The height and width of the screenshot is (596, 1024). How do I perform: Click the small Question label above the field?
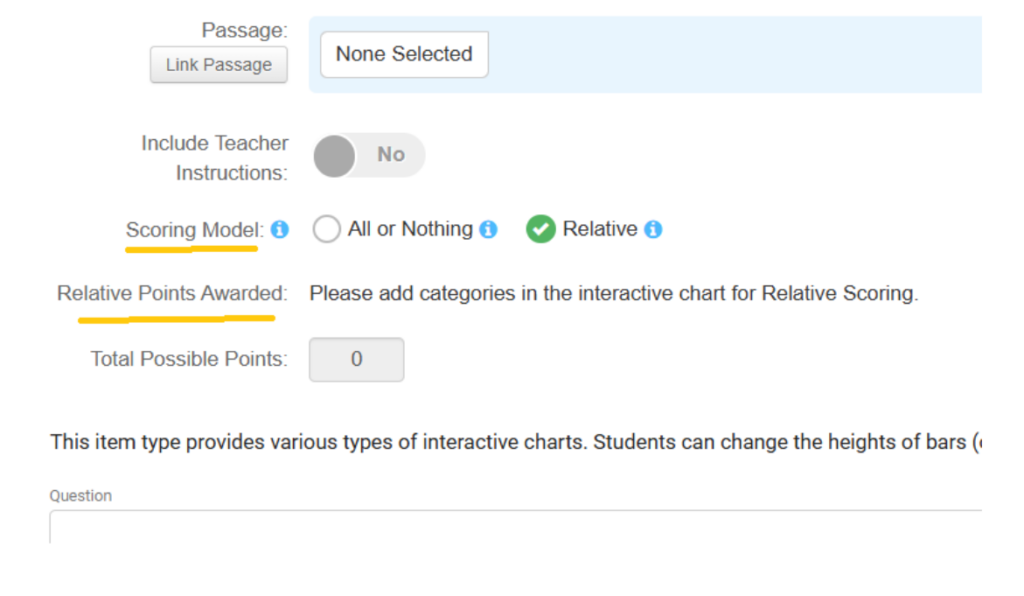pyautogui.click(x=81, y=496)
